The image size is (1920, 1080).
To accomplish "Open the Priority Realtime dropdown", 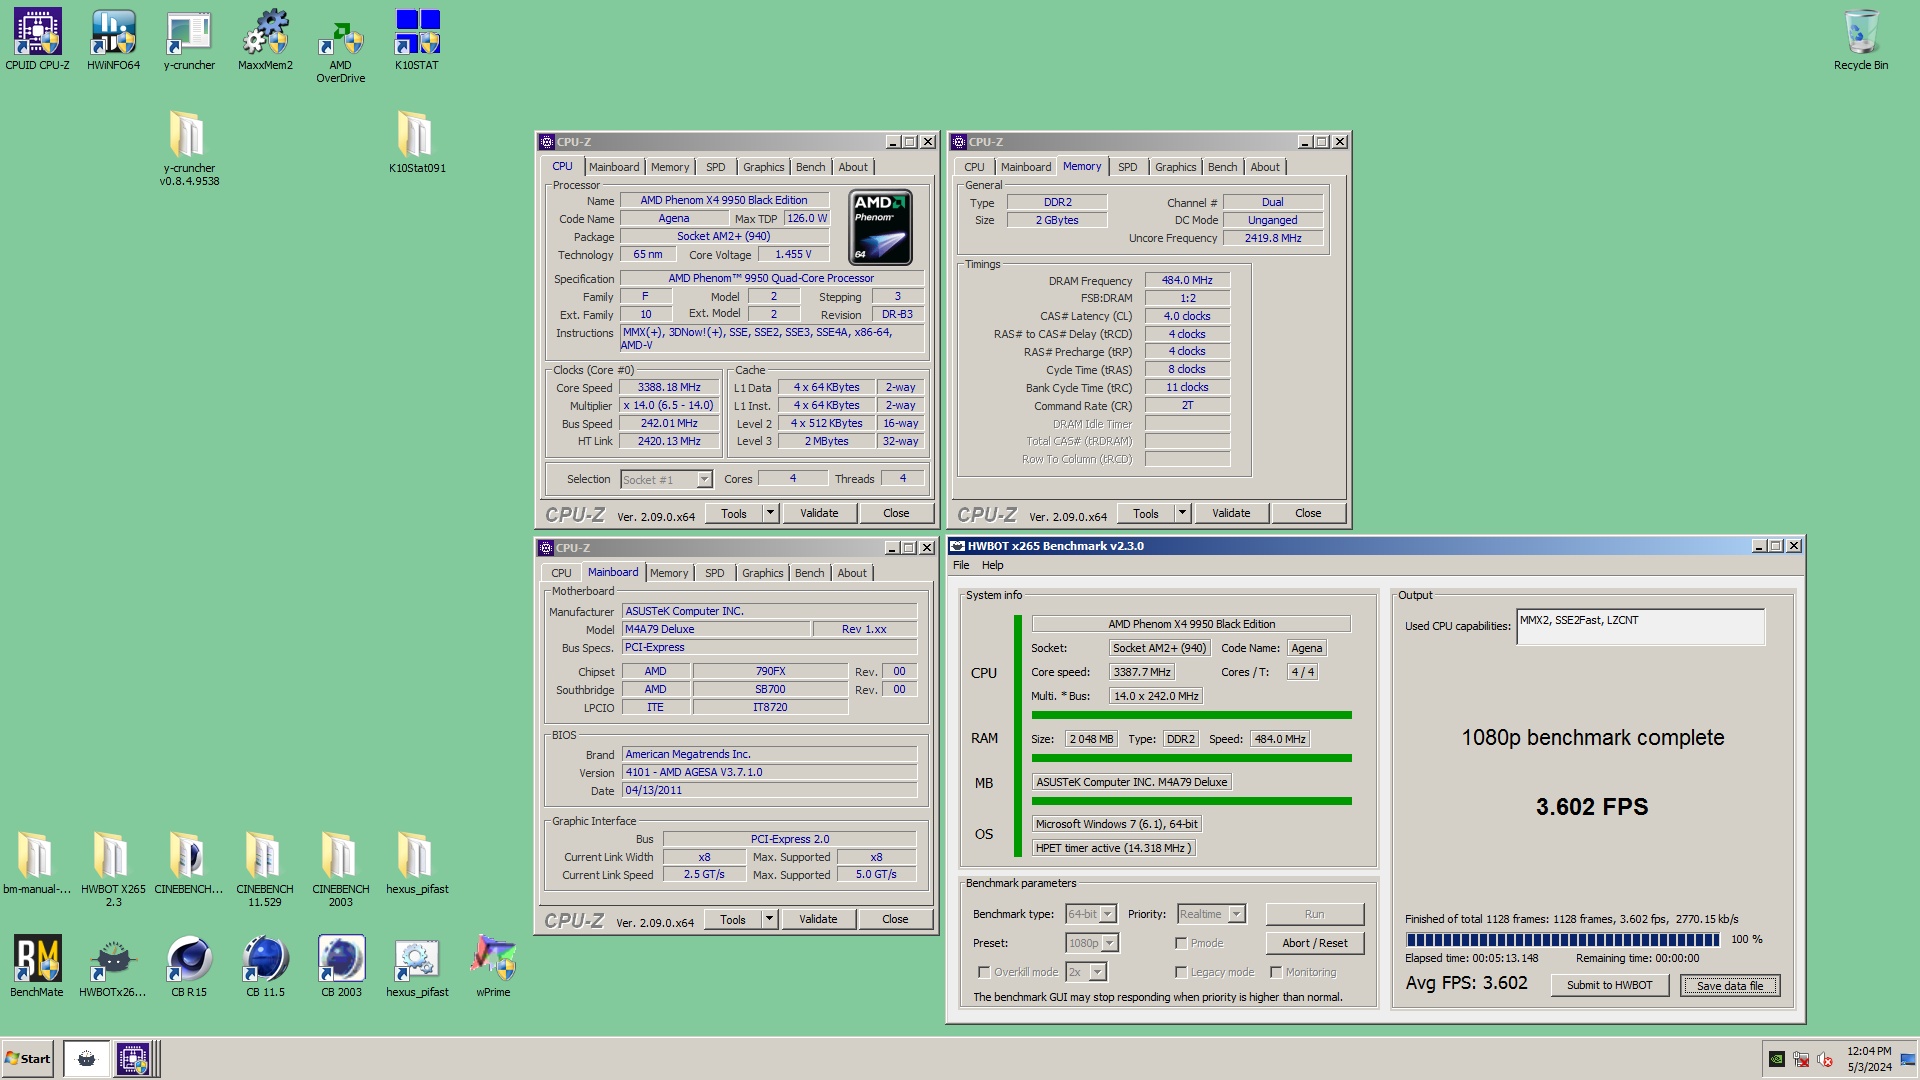I will (x=1237, y=914).
